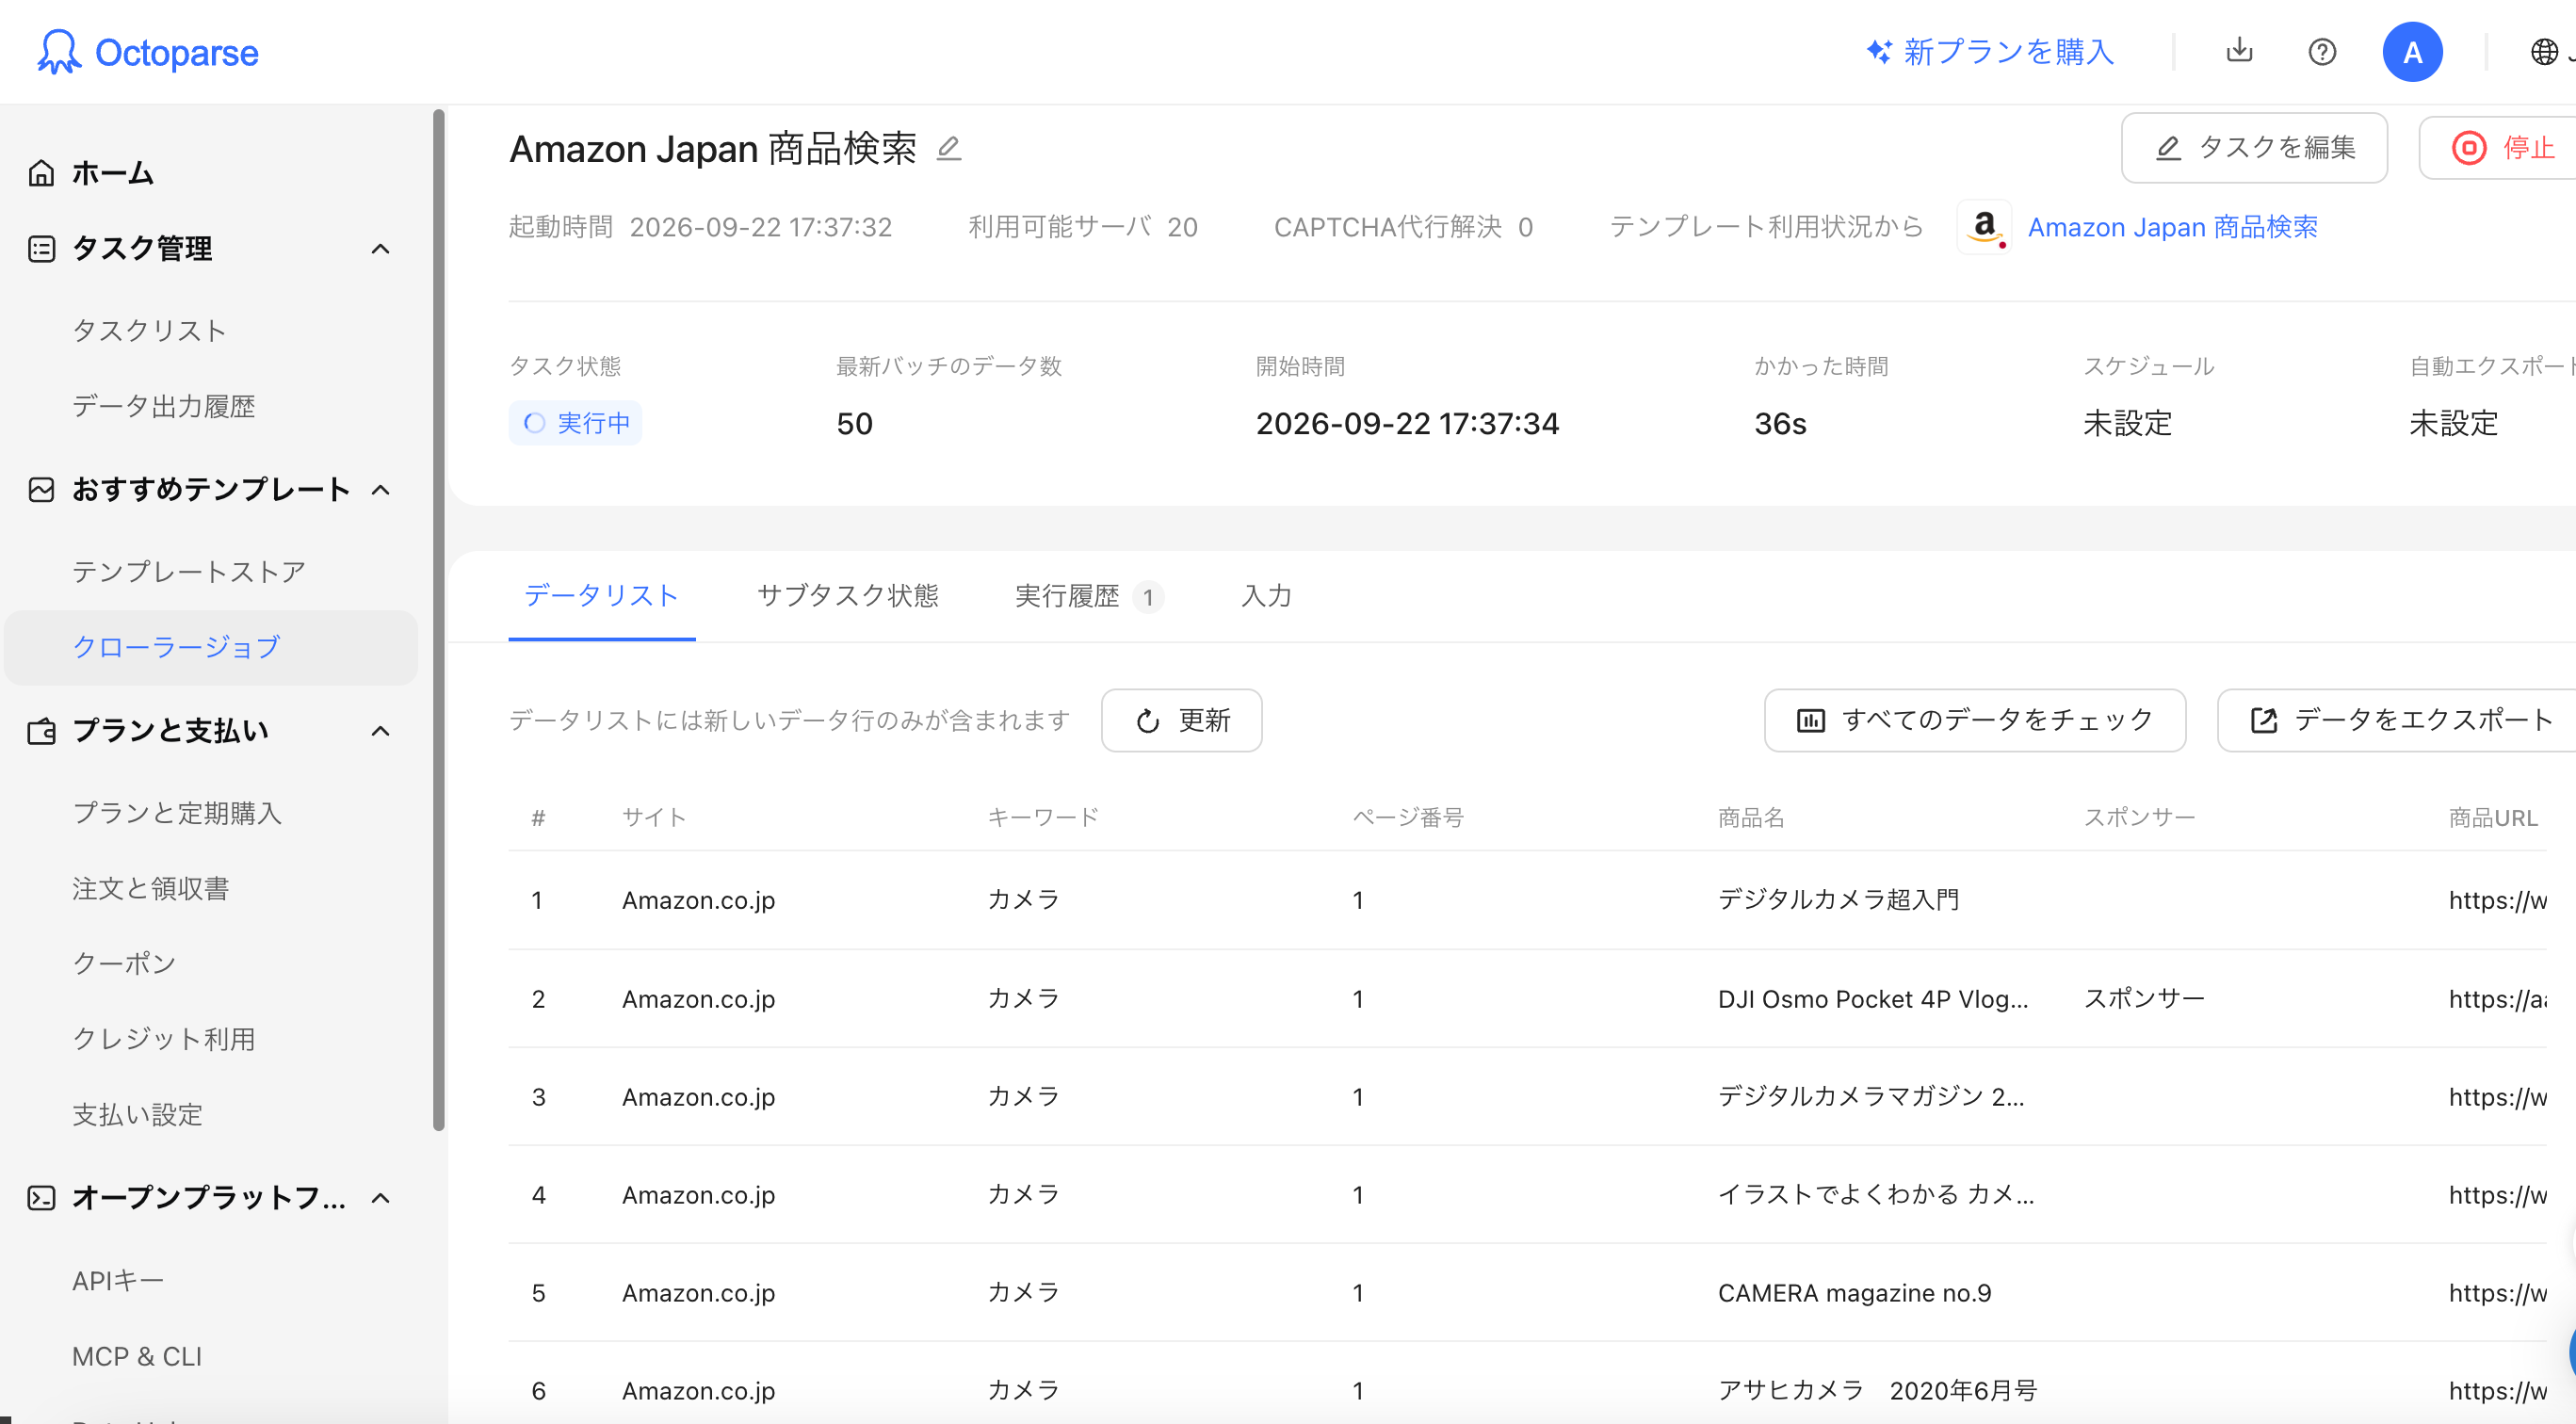Go to ホーム in sidebar
The height and width of the screenshot is (1424, 2576).
tap(112, 173)
